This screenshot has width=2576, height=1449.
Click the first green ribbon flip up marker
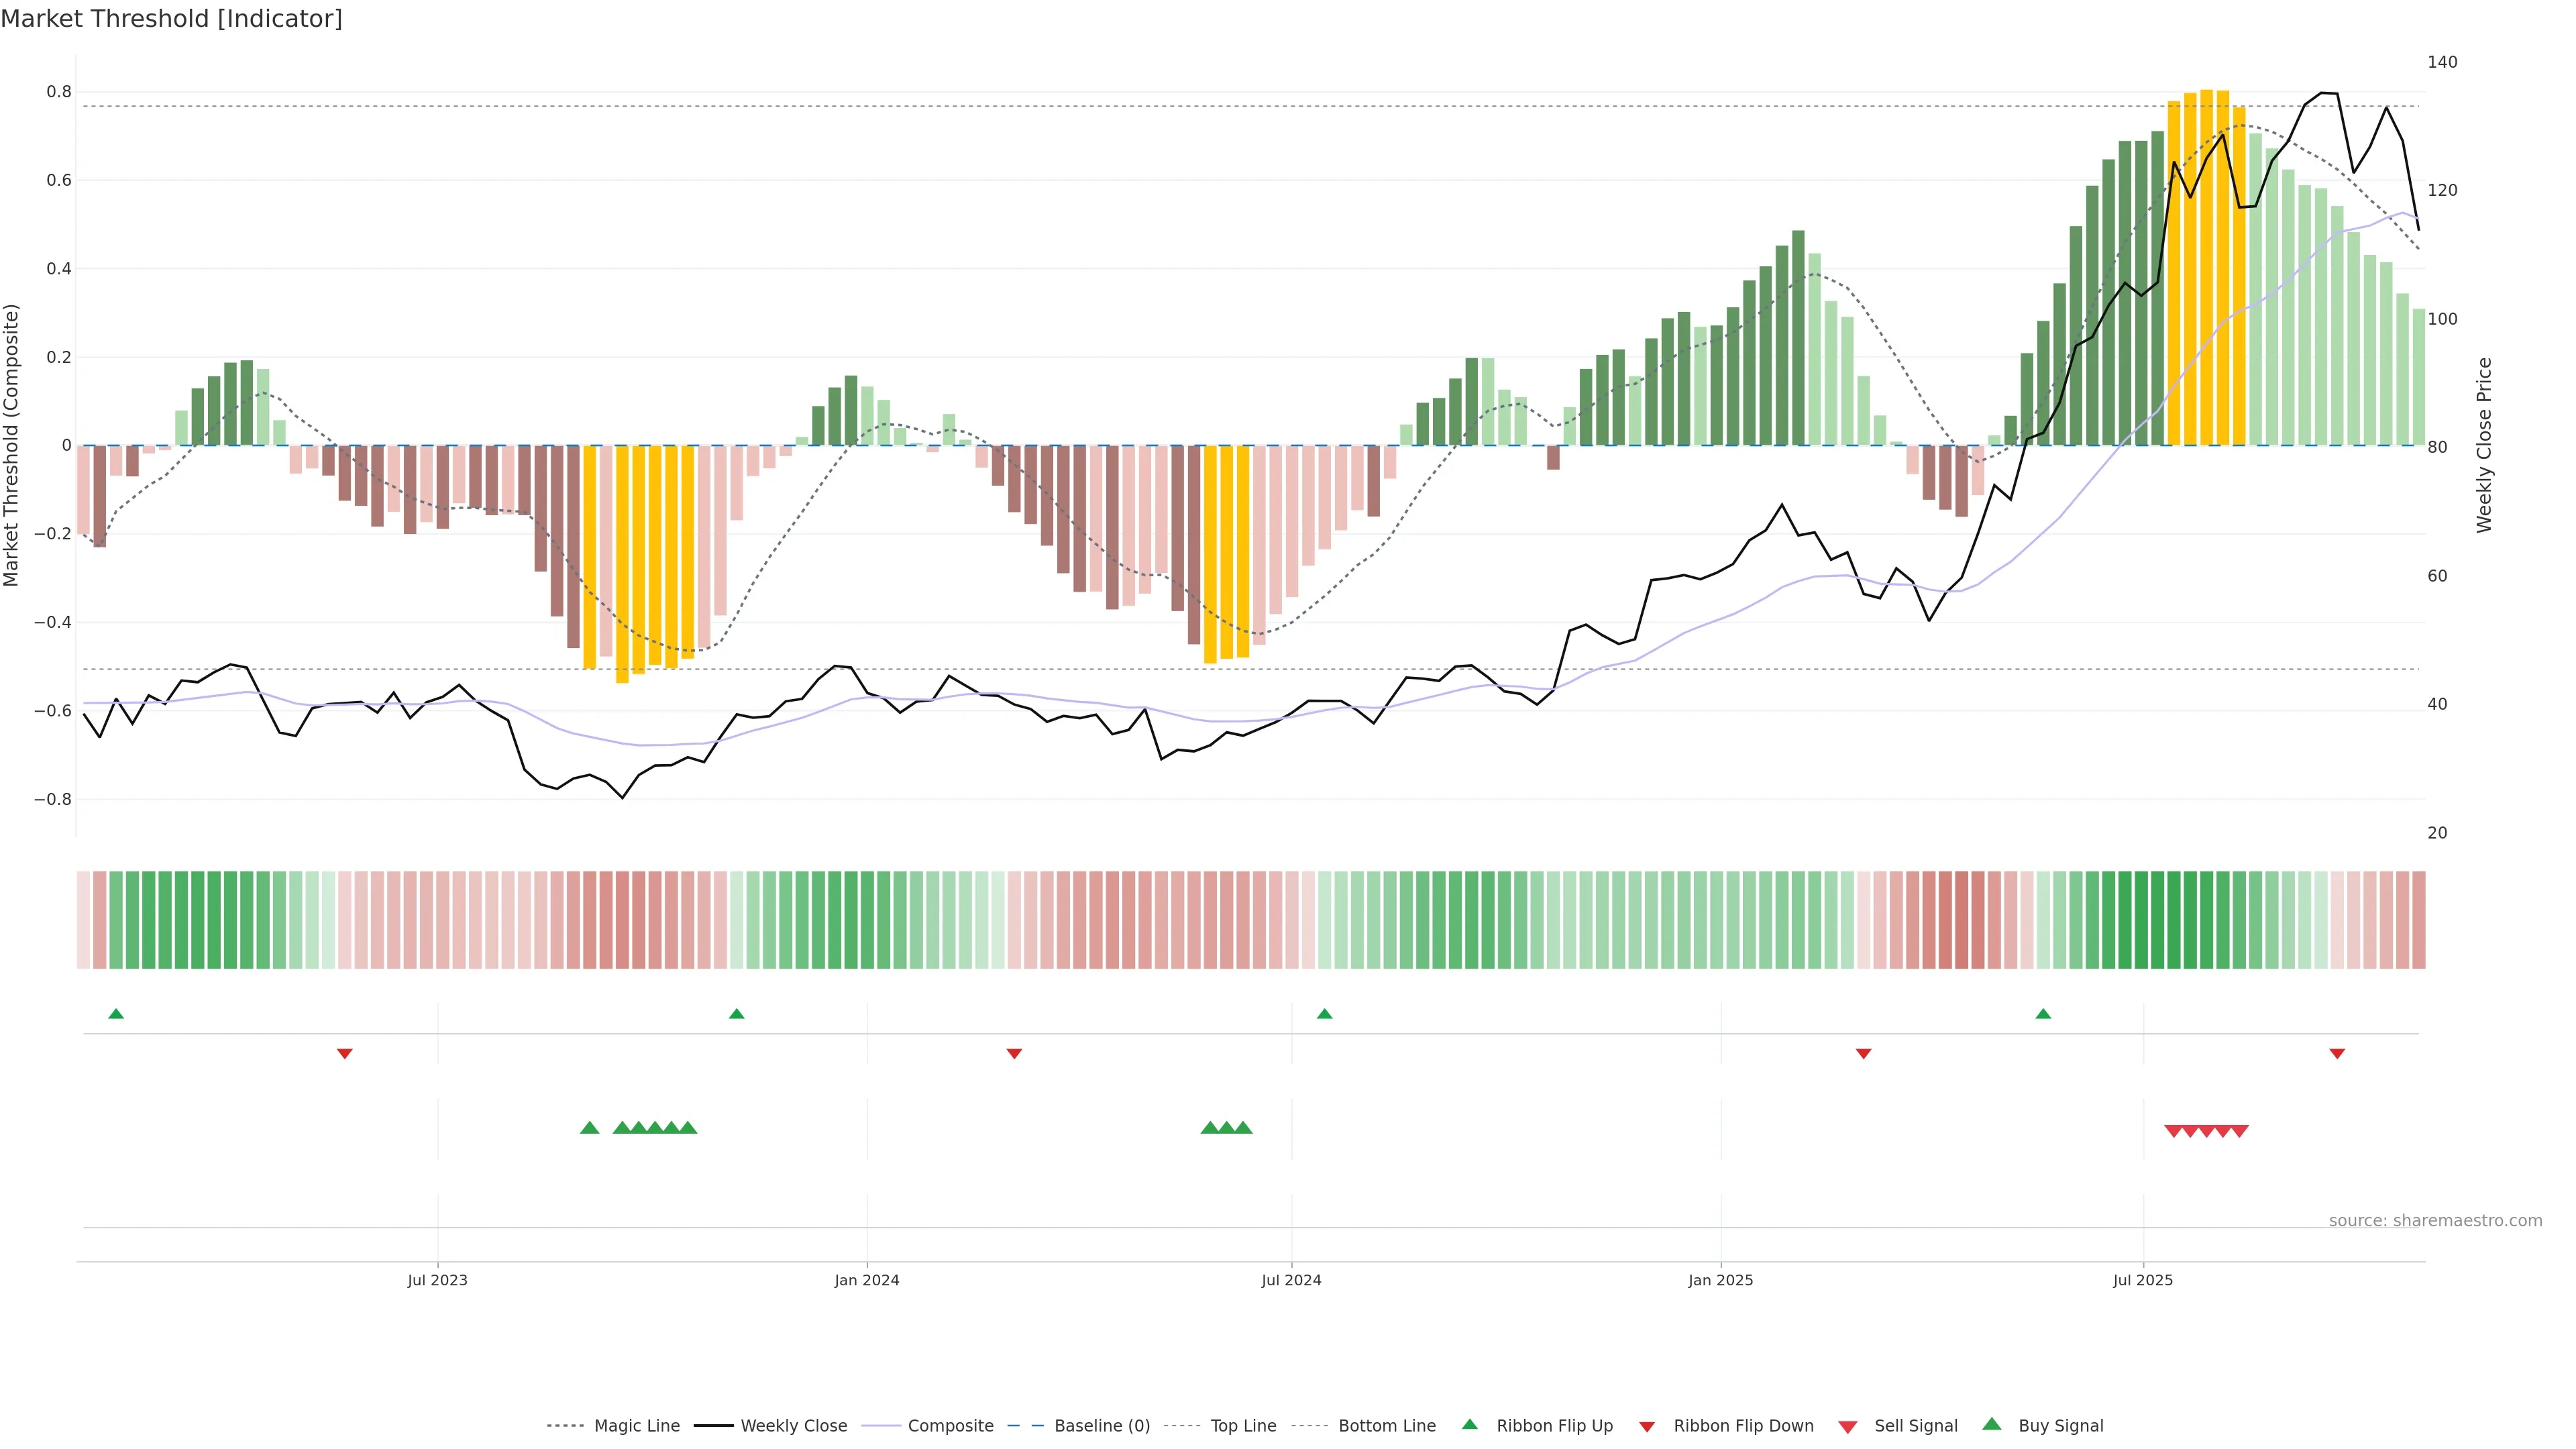coord(116,1014)
